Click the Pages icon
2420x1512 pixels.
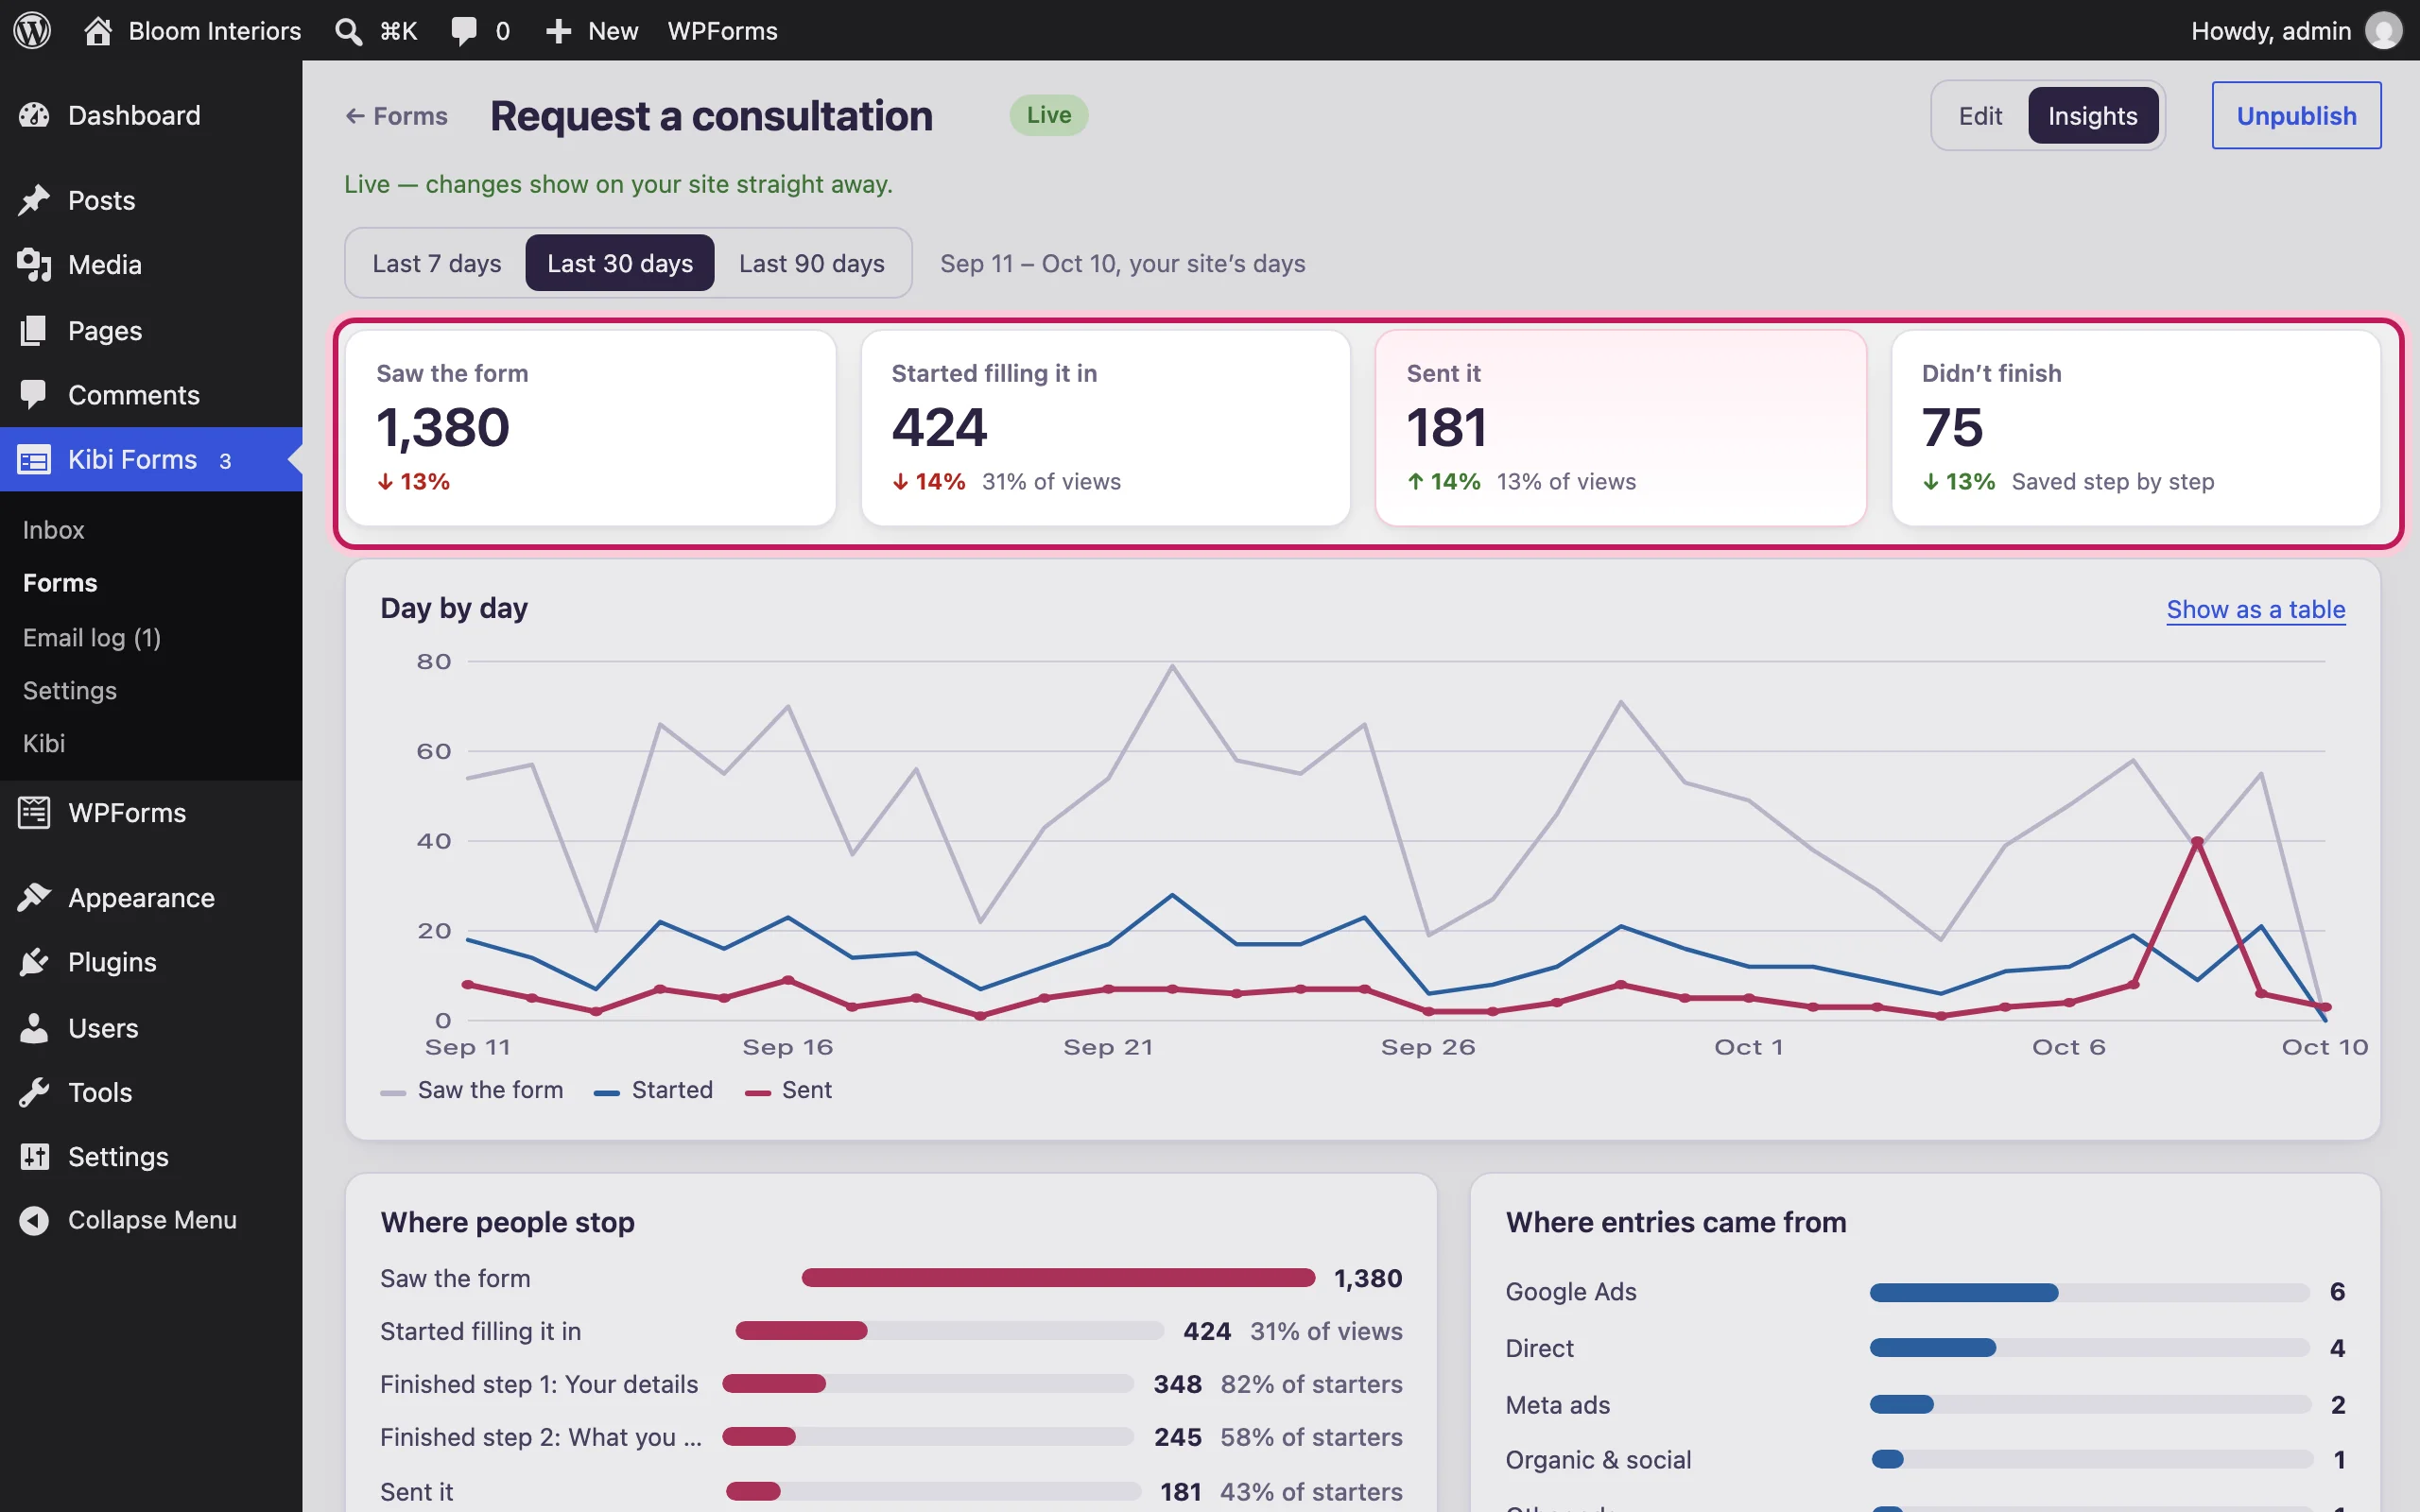(34, 330)
